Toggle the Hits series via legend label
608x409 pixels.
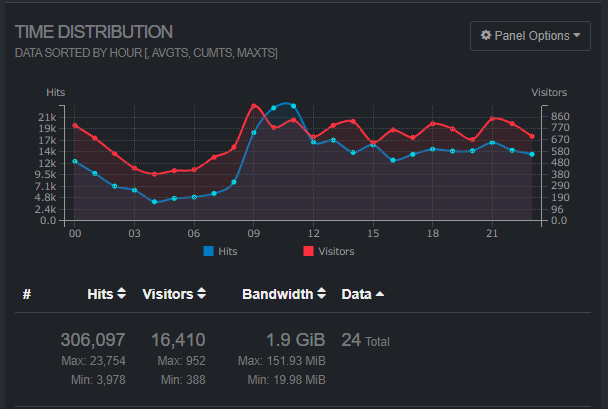click(x=227, y=251)
